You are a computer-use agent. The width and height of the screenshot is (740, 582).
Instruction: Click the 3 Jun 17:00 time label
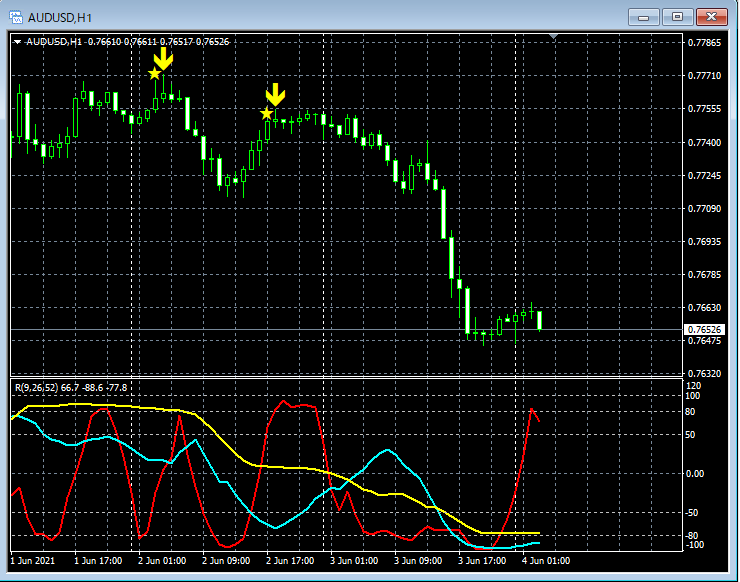tap(482, 561)
